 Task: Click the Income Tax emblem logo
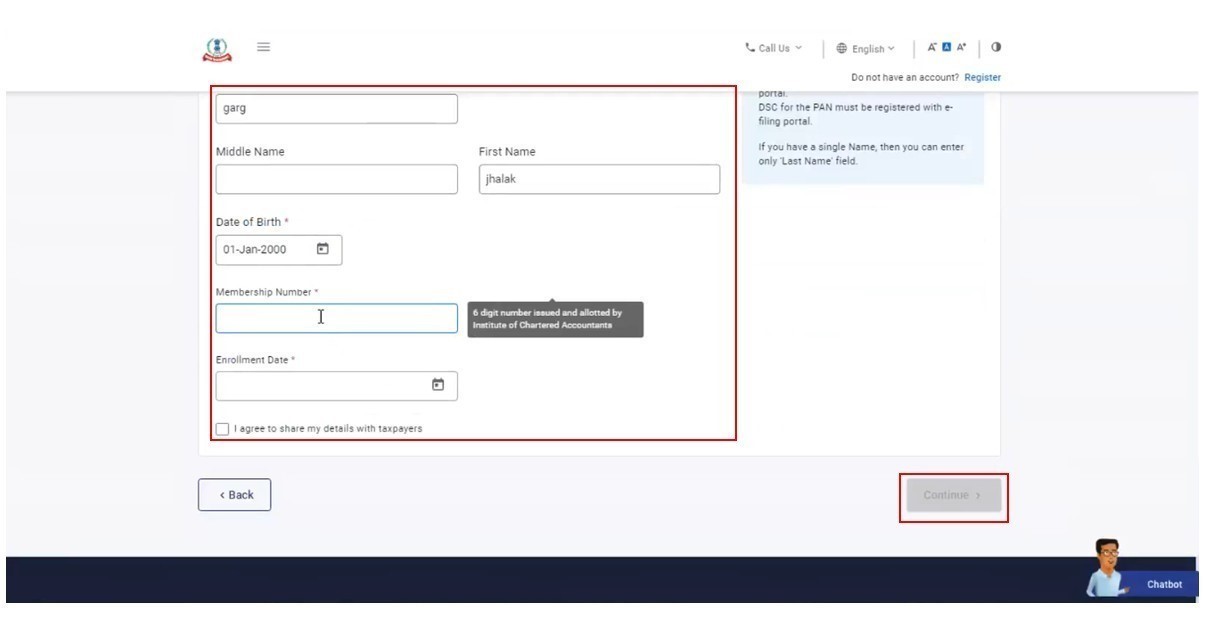pyautogui.click(x=216, y=49)
